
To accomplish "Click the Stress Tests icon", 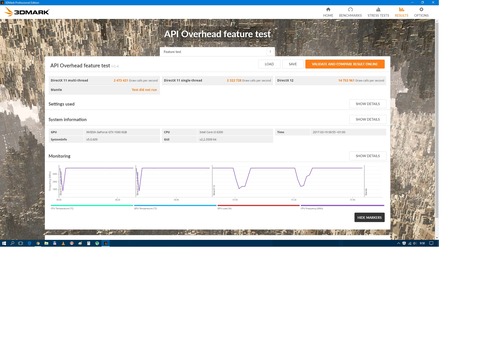I will click(x=378, y=9).
